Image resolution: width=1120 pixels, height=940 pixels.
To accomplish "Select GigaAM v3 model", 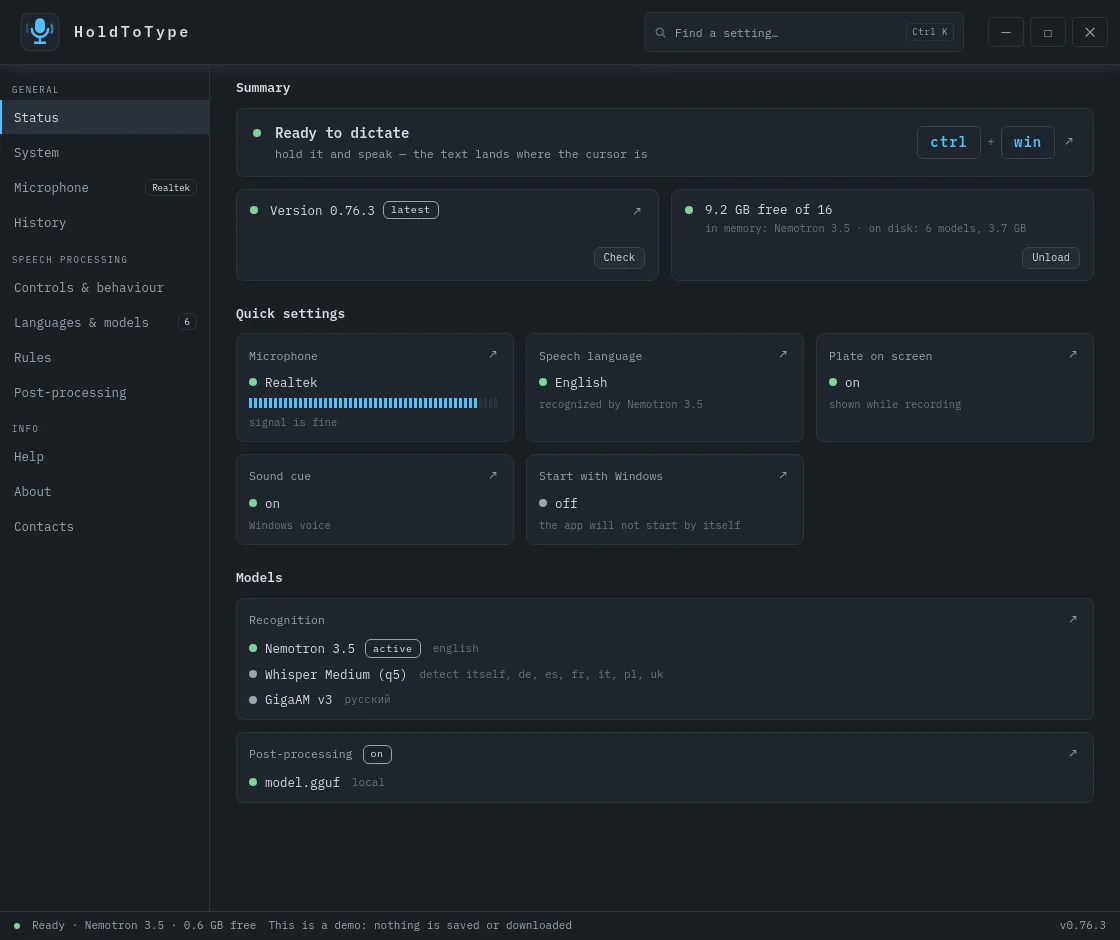I will click(298, 700).
